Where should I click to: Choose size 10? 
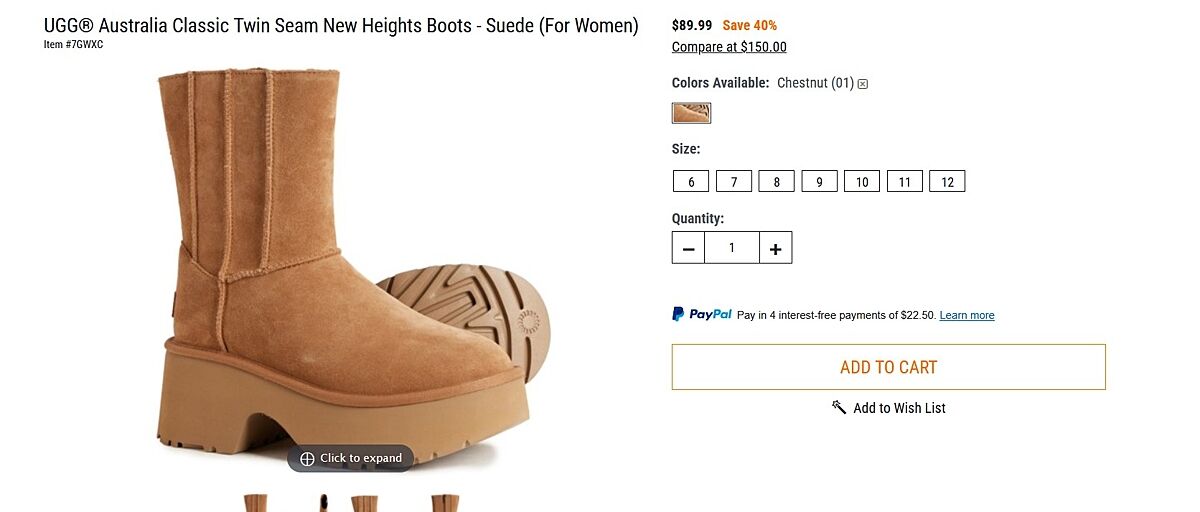click(x=862, y=182)
